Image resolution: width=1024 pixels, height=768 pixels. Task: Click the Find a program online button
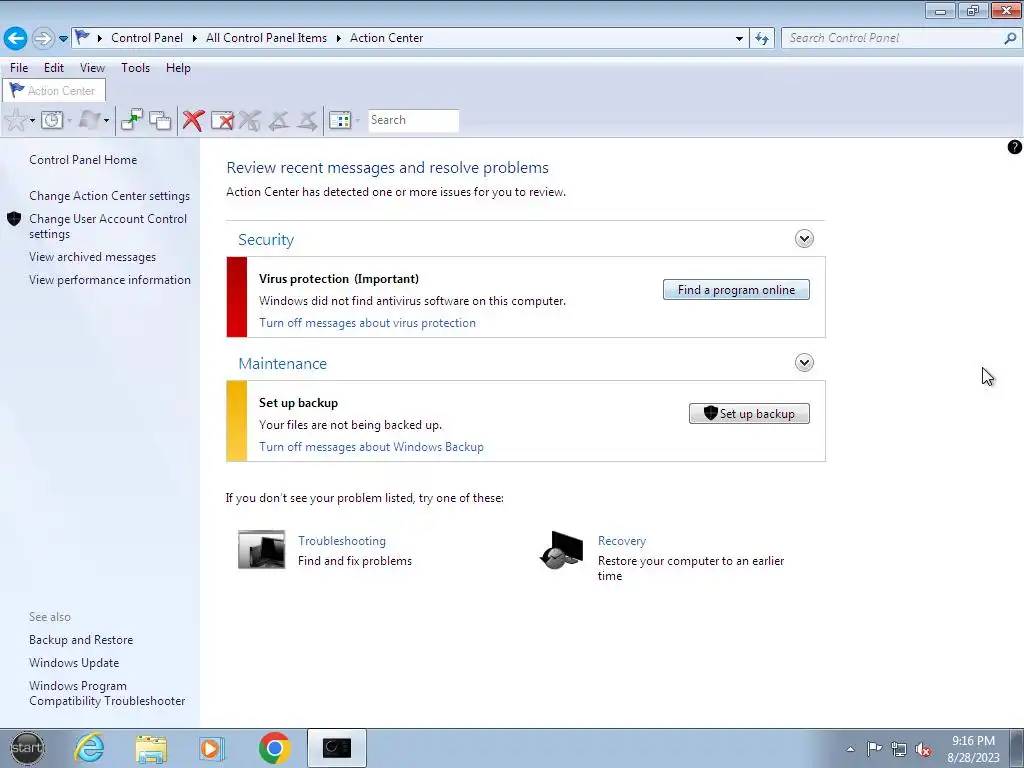point(736,290)
